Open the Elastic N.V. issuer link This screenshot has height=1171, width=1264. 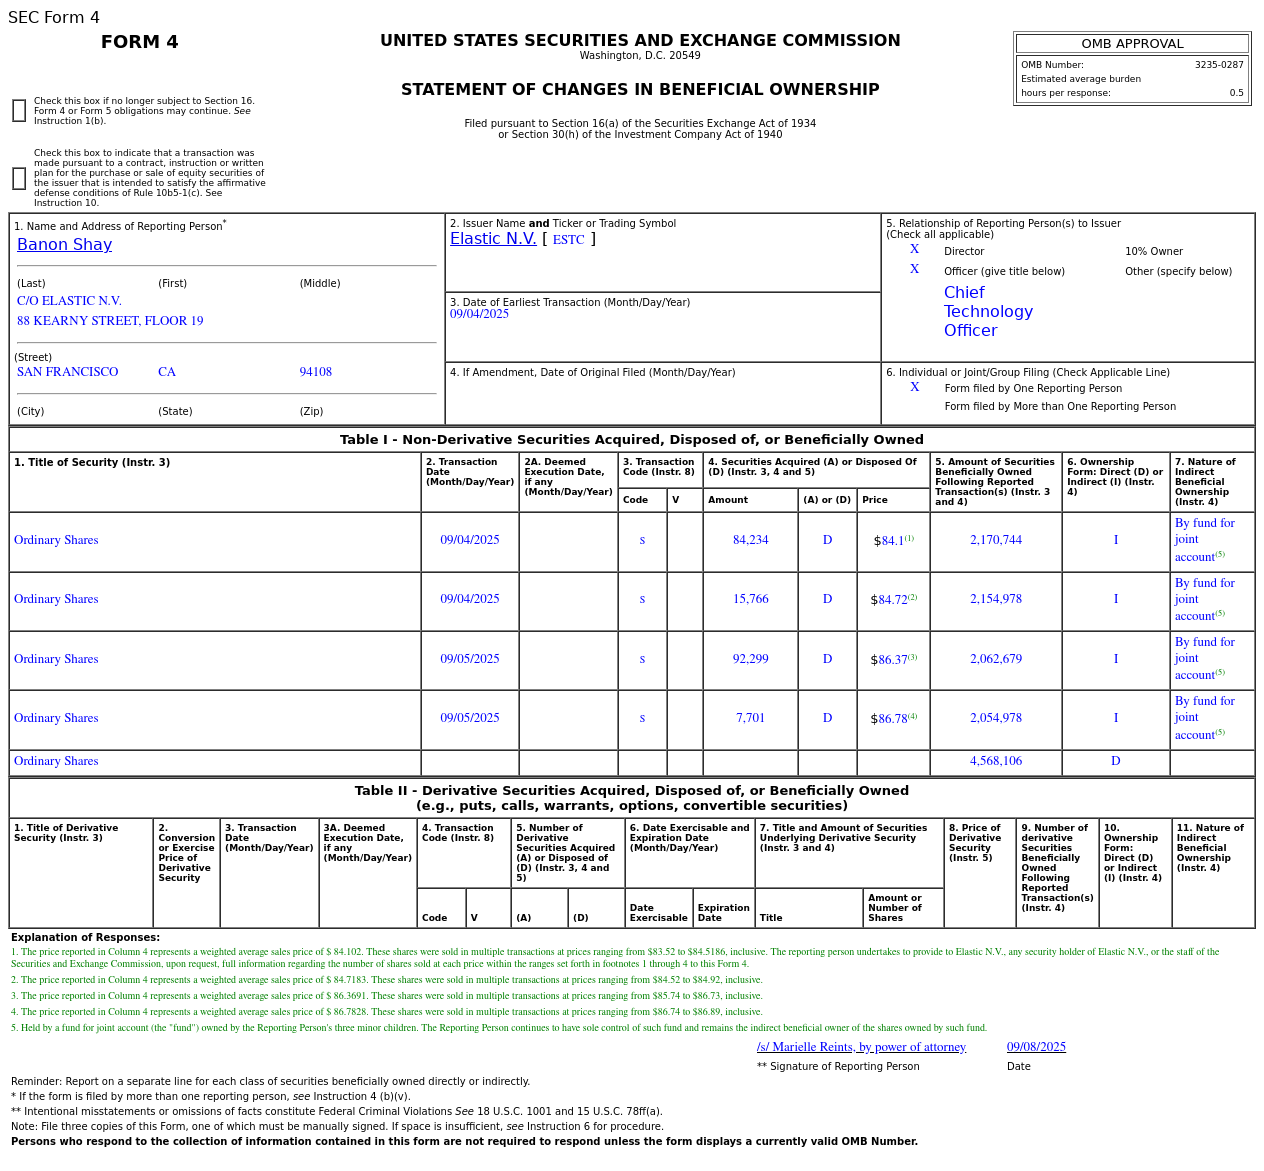493,239
